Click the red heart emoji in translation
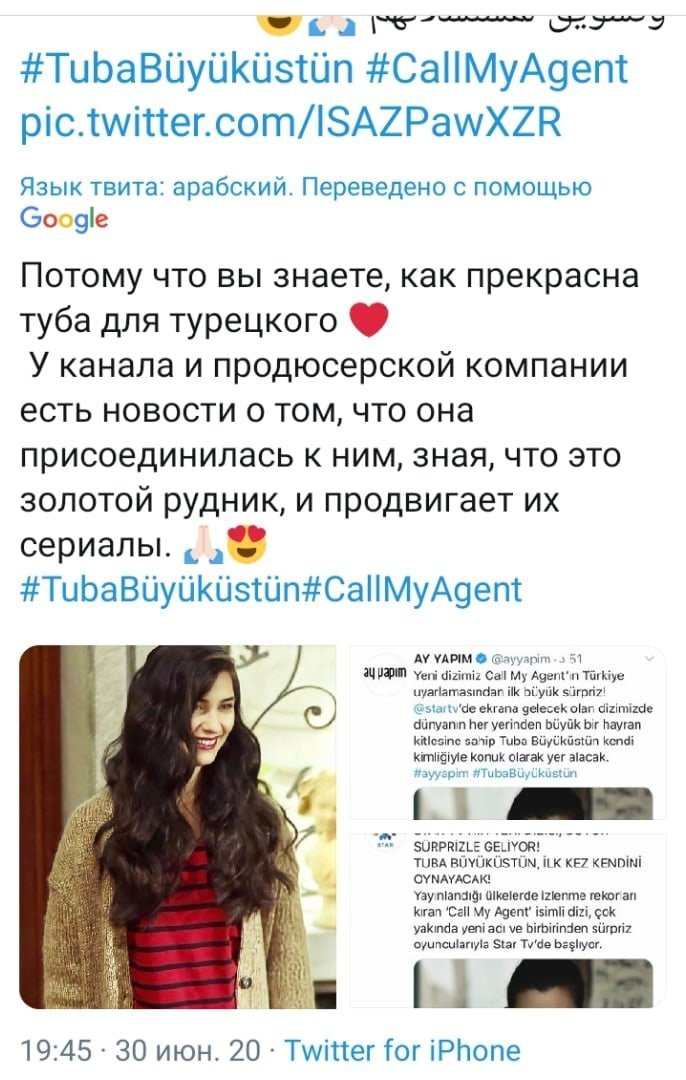 click(x=369, y=320)
